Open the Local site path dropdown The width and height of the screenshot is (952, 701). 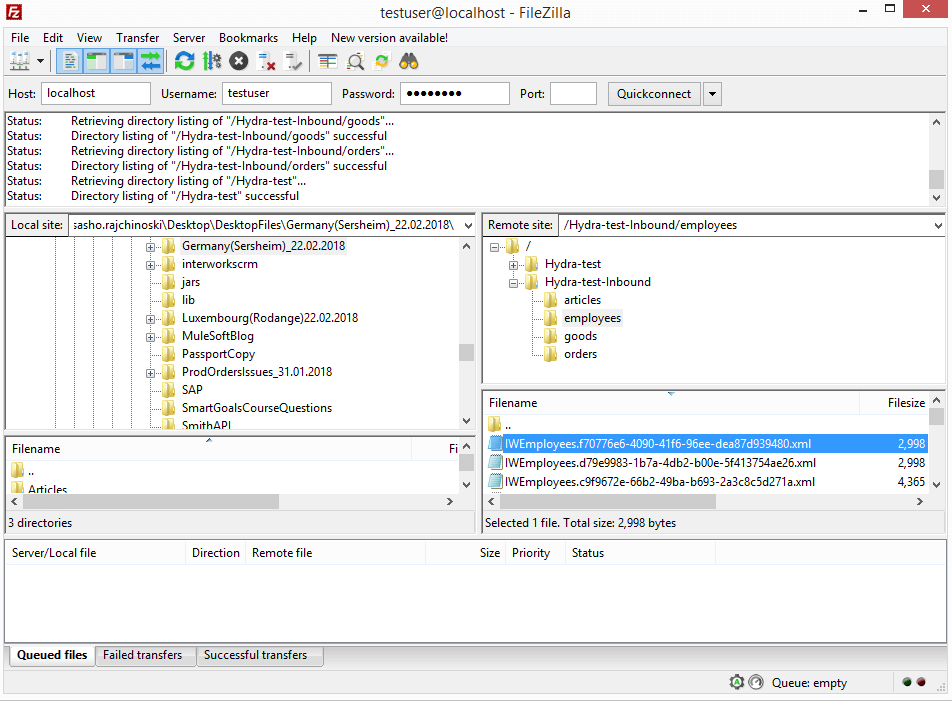[468, 225]
